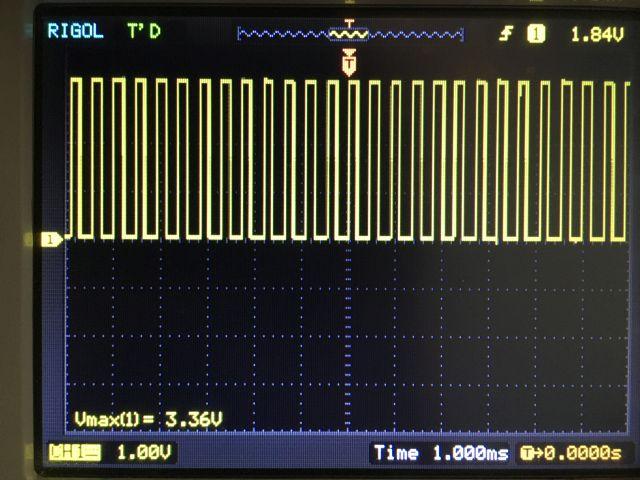Click the 1.00V vertical scale readout

(x=144, y=453)
